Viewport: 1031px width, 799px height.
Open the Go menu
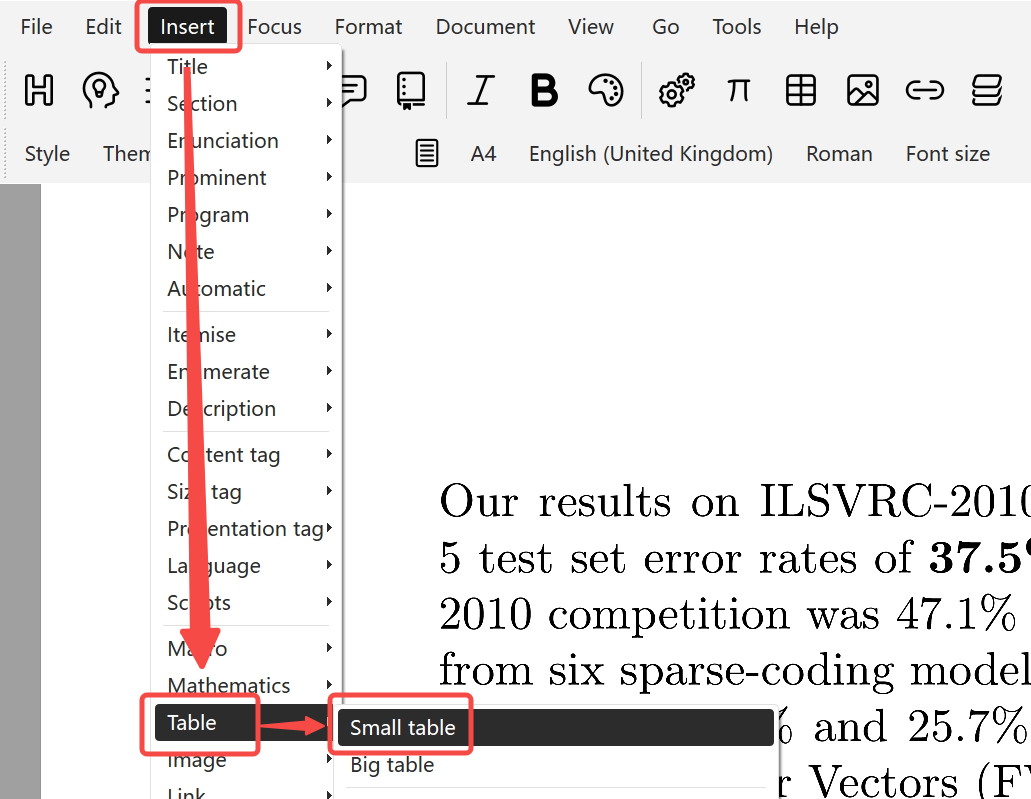[x=665, y=27]
